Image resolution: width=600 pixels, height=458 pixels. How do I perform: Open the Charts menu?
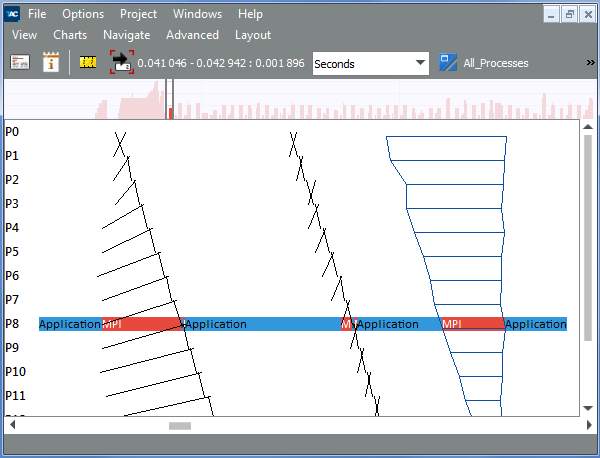[x=70, y=35]
